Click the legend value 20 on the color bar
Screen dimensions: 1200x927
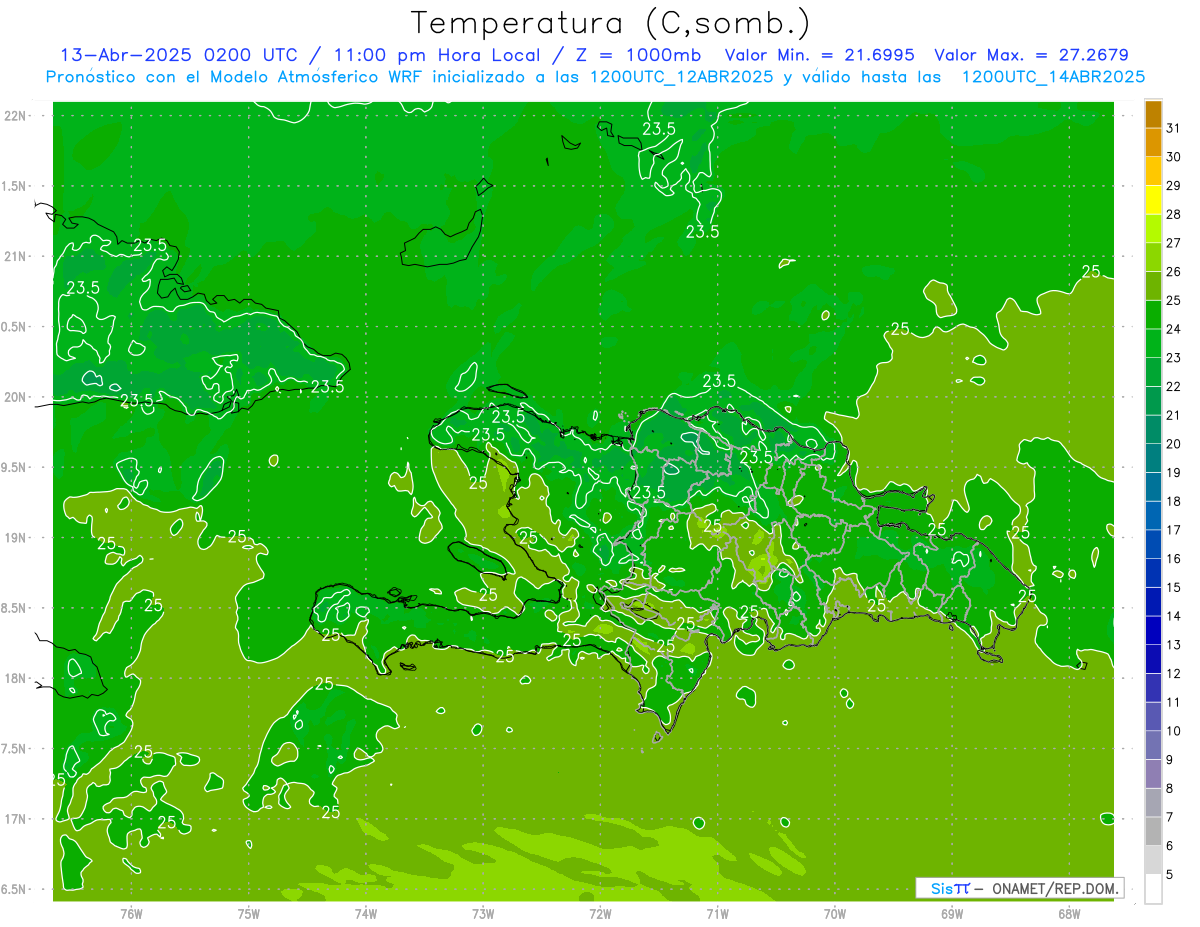coord(1174,444)
